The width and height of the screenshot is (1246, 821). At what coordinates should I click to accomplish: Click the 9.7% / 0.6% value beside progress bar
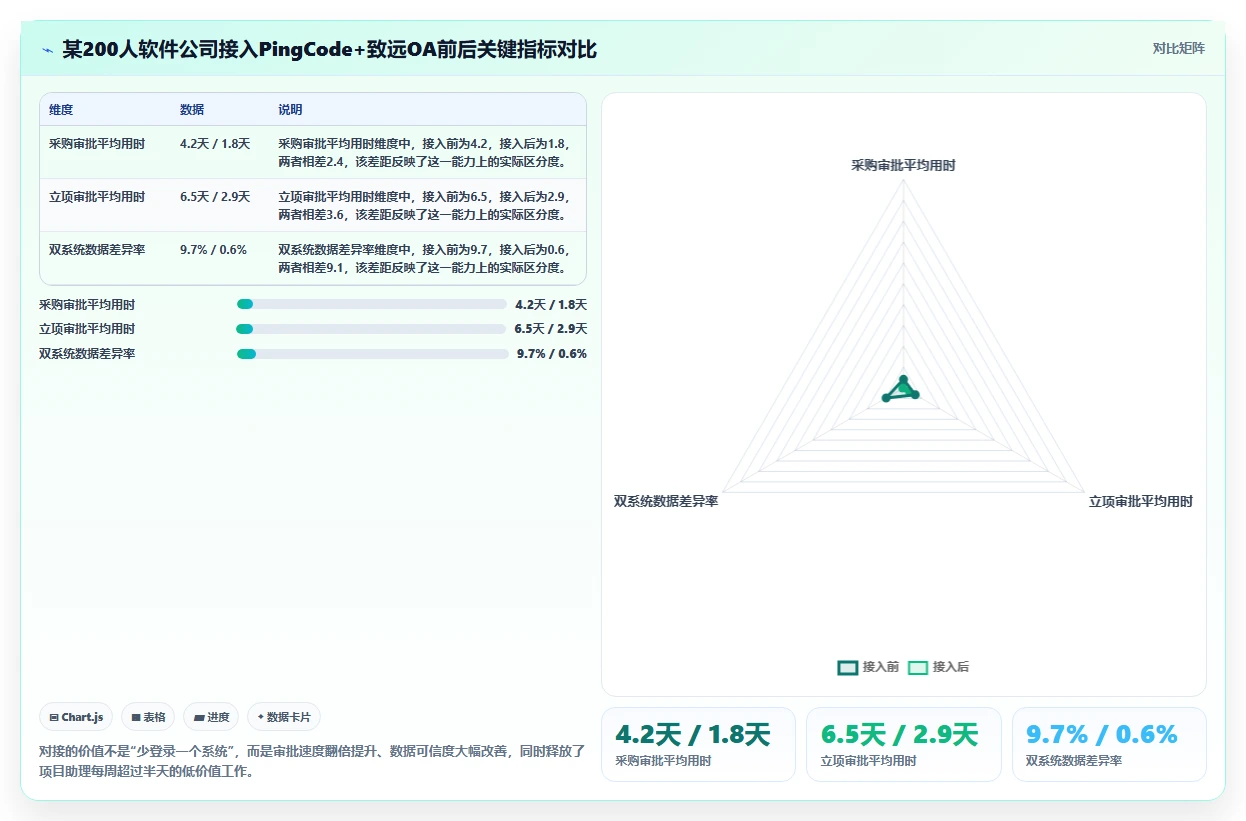(552, 353)
